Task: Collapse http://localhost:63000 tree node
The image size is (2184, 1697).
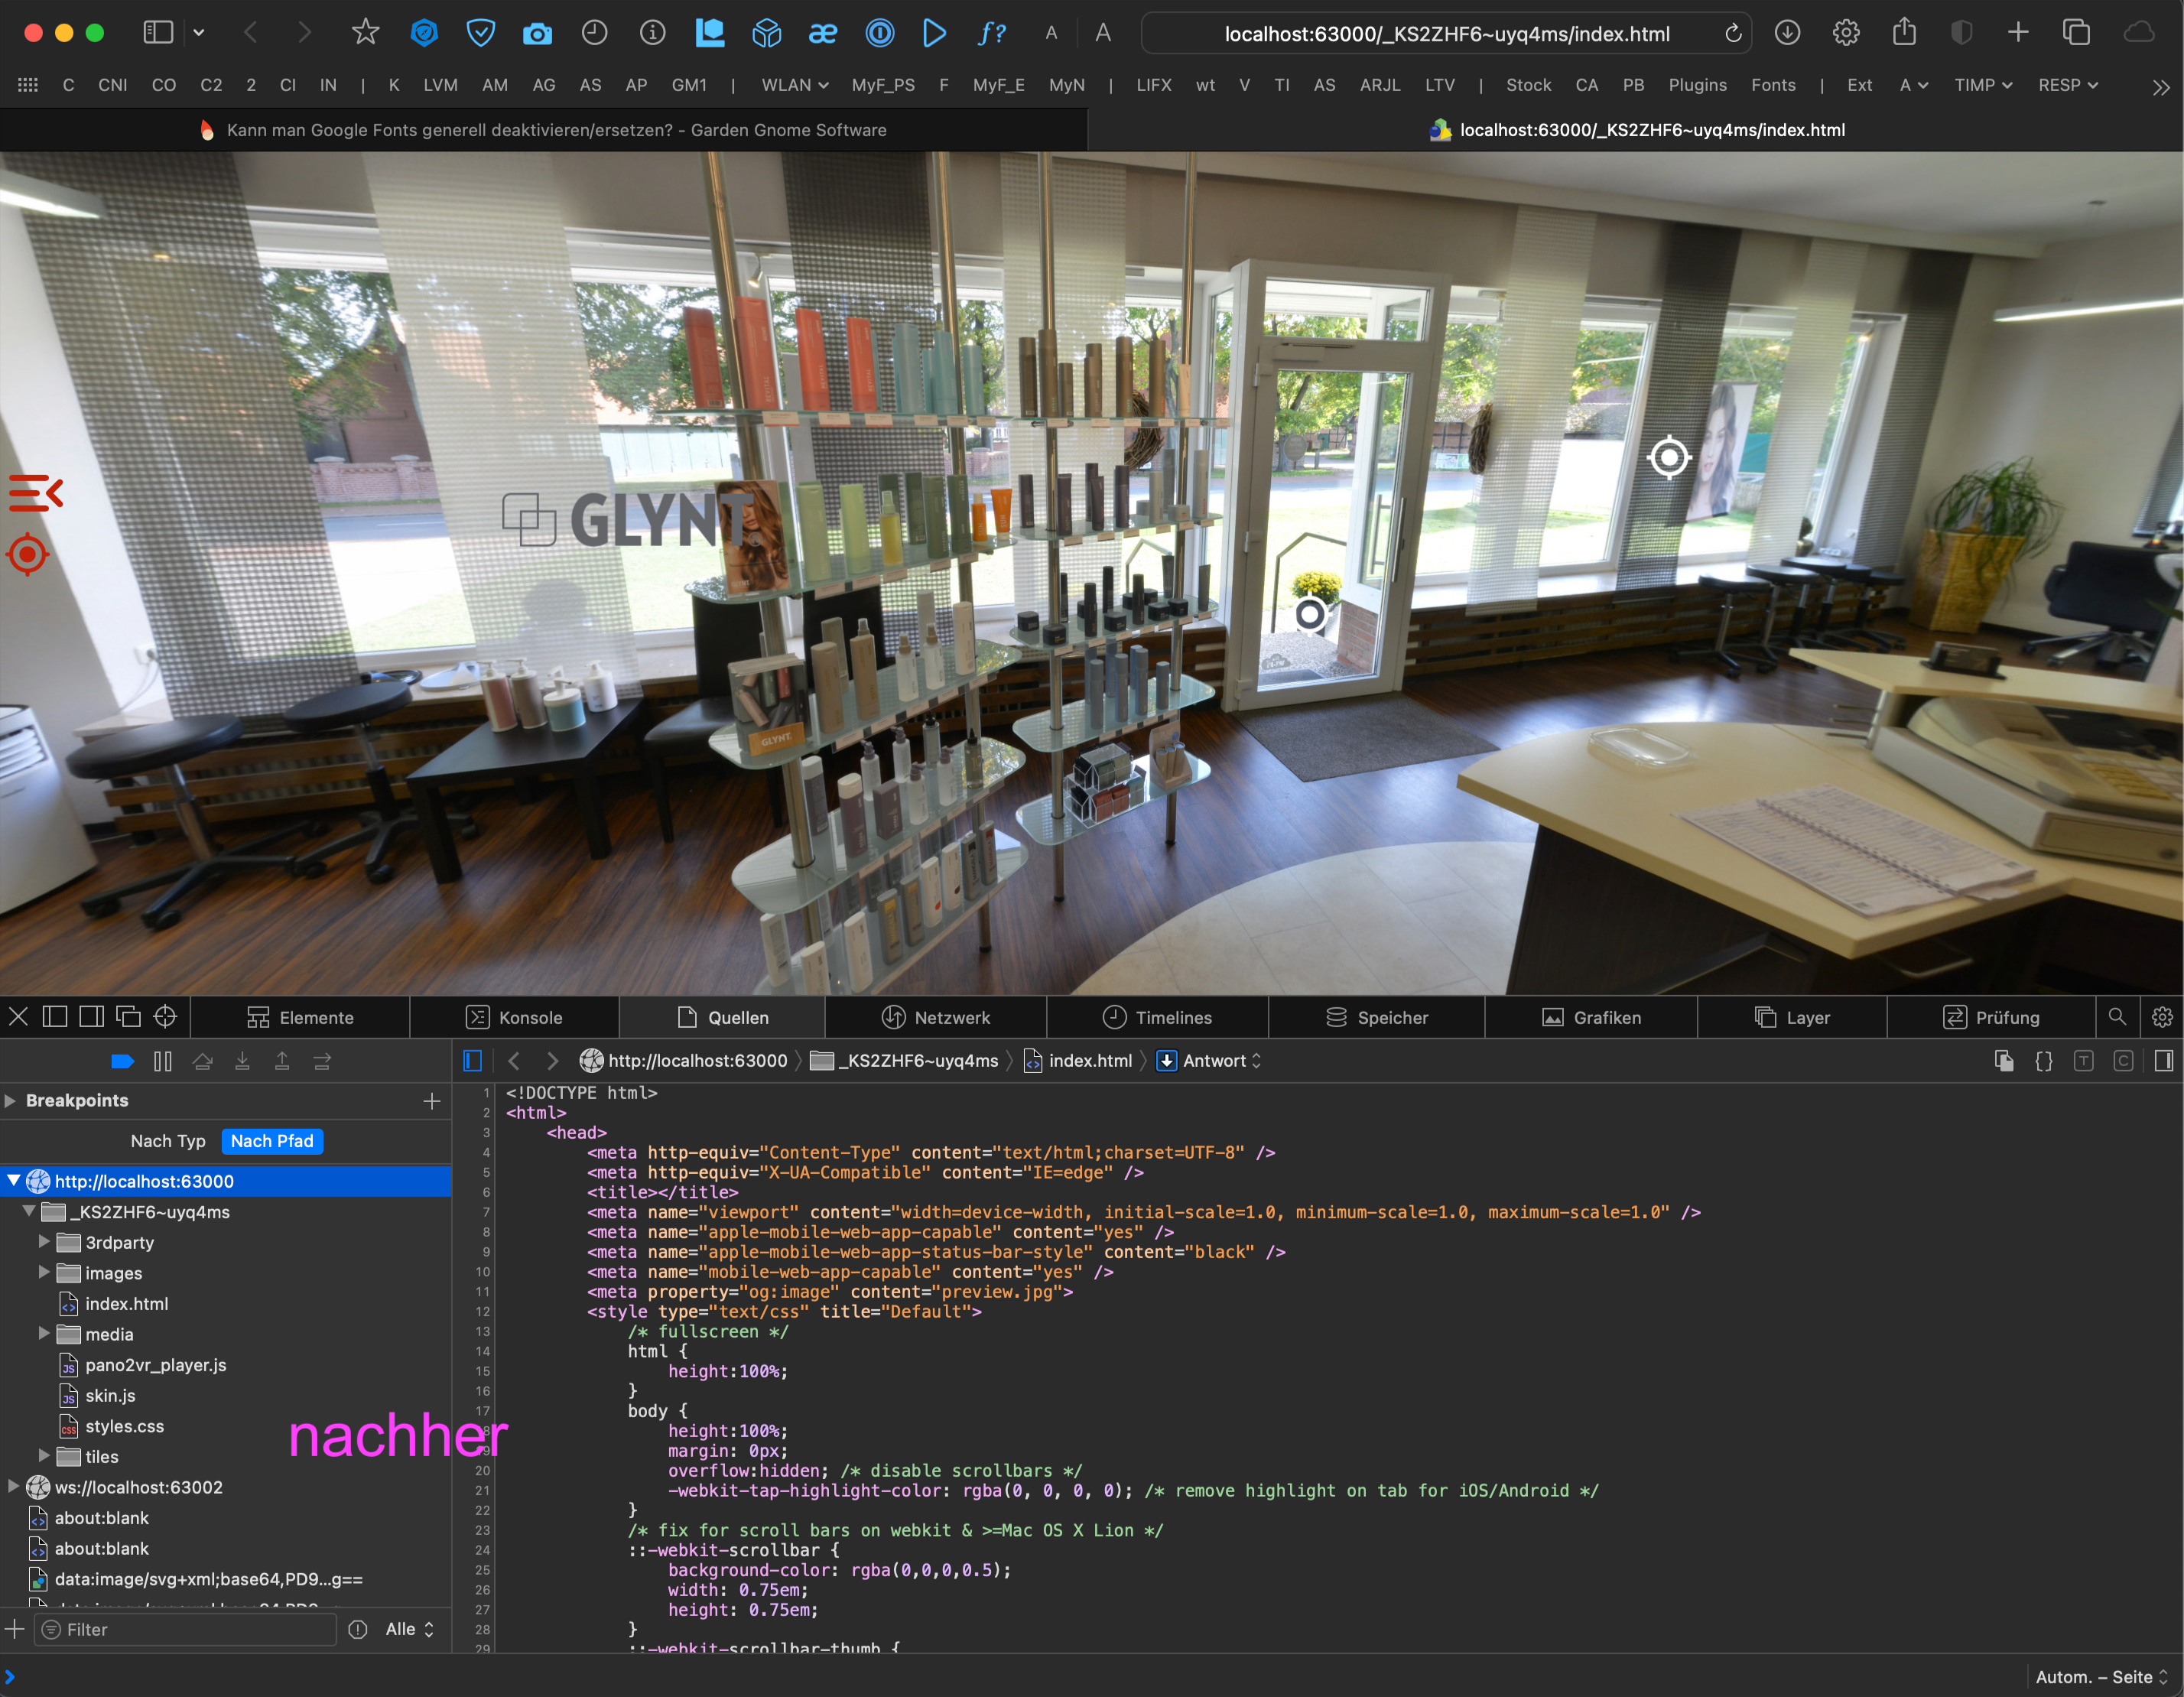Action: (13, 1181)
